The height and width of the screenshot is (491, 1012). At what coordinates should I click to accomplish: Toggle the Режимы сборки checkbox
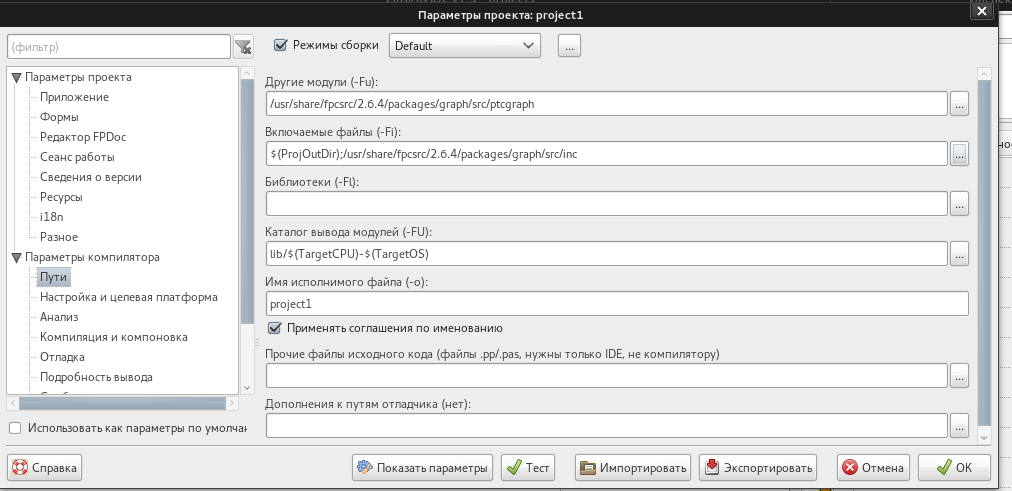click(x=280, y=45)
